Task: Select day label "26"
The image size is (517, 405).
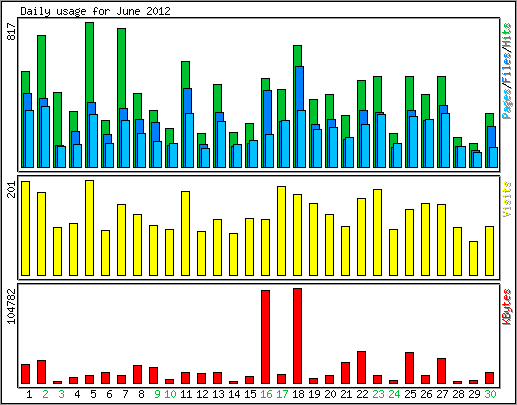Action: [x=426, y=394]
